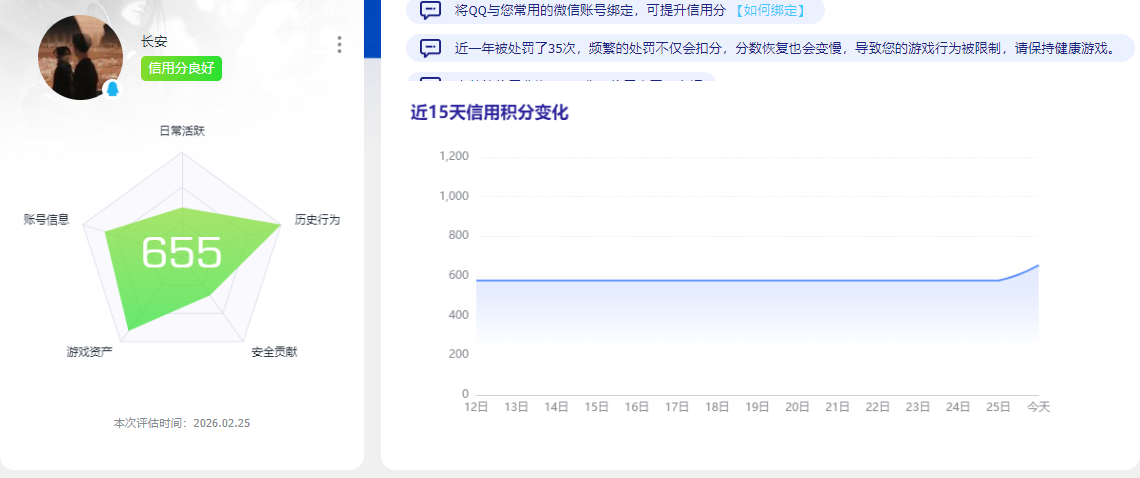Click the 21日 label on chart axis

point(838,407)
